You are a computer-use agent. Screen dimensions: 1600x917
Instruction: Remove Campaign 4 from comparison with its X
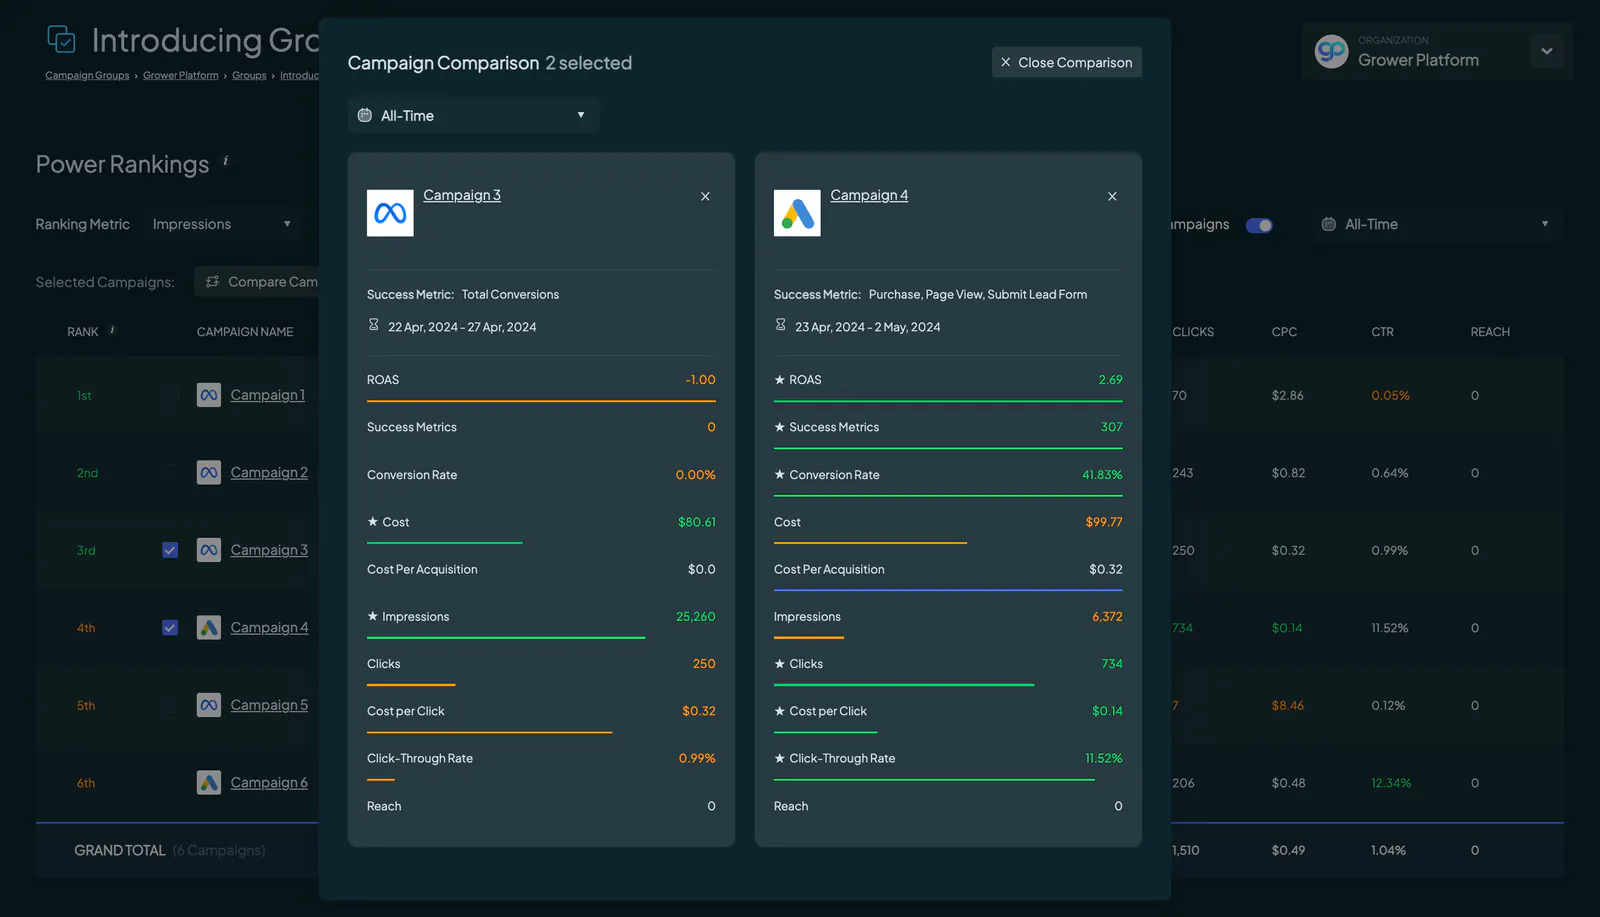click(x=1112, y=196)
